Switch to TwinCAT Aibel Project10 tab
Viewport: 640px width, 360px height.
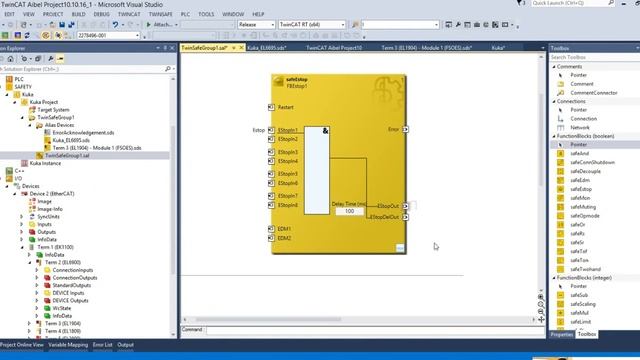tap(334, 48)
